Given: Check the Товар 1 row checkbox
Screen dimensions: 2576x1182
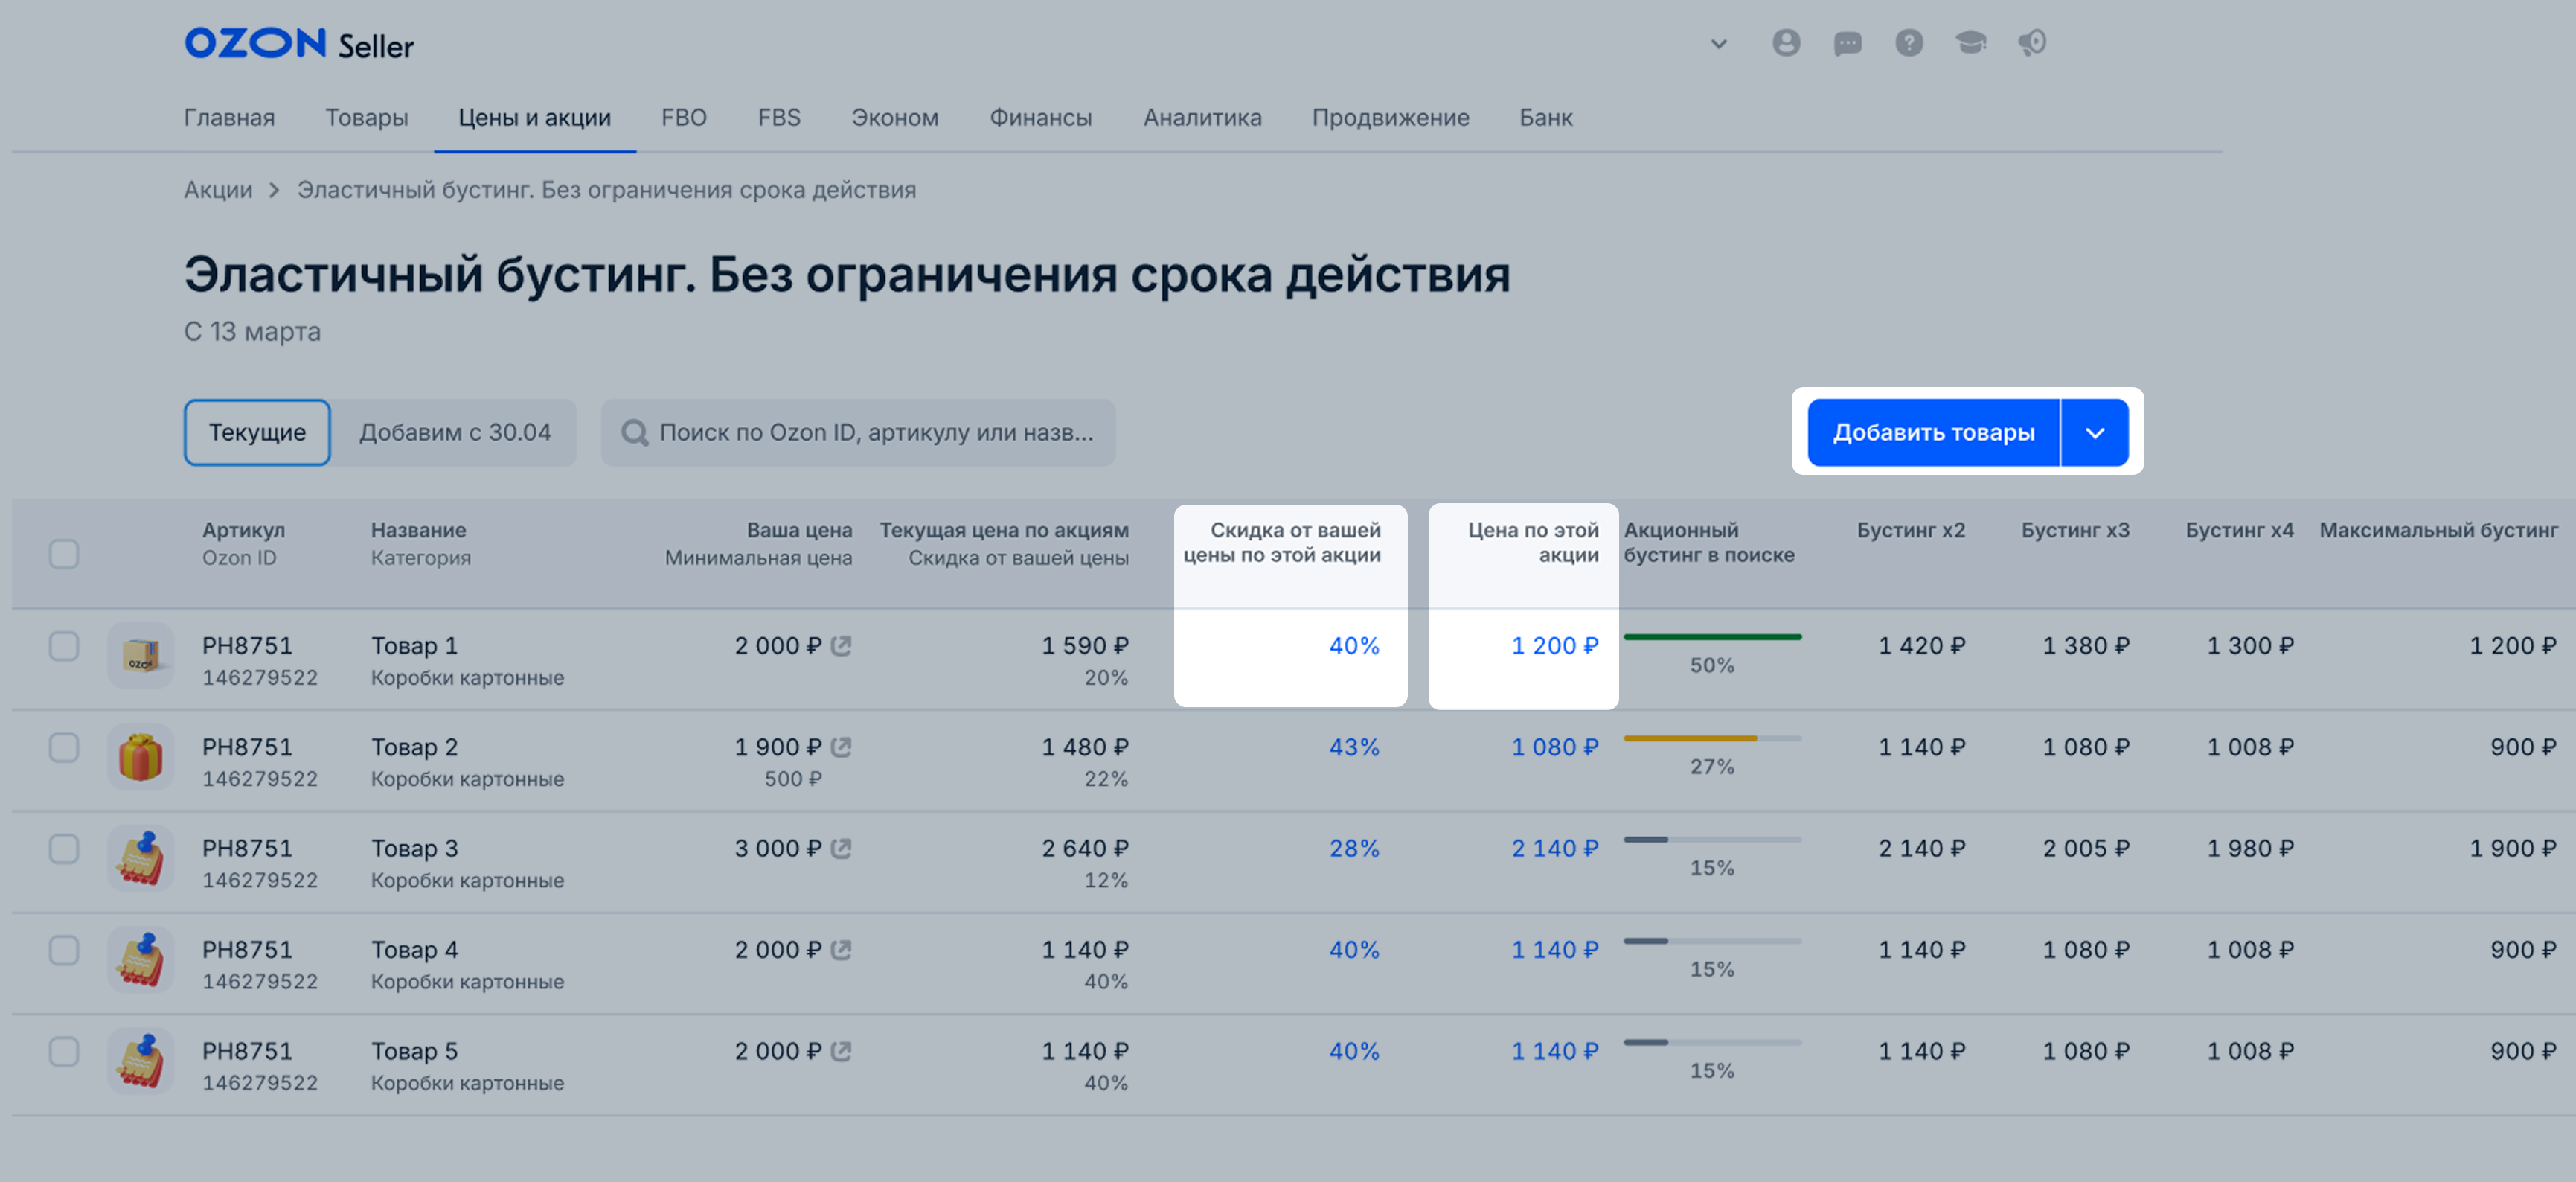Looking at the screenshot, I should tap(64, 646).
